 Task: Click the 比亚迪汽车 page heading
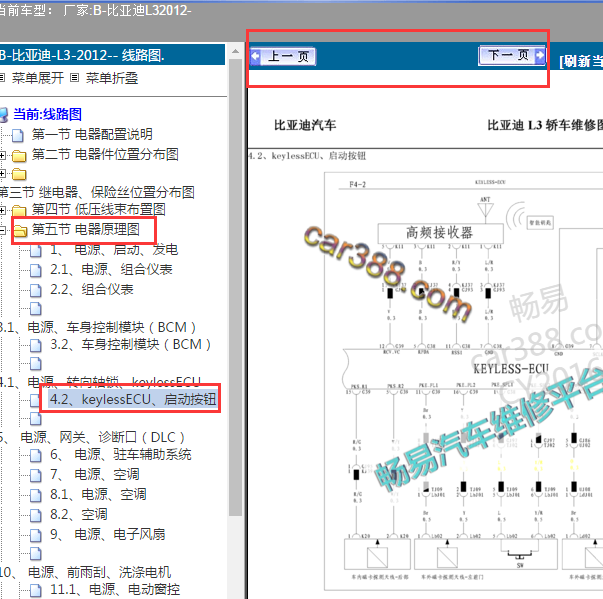(x=305, y=125)
